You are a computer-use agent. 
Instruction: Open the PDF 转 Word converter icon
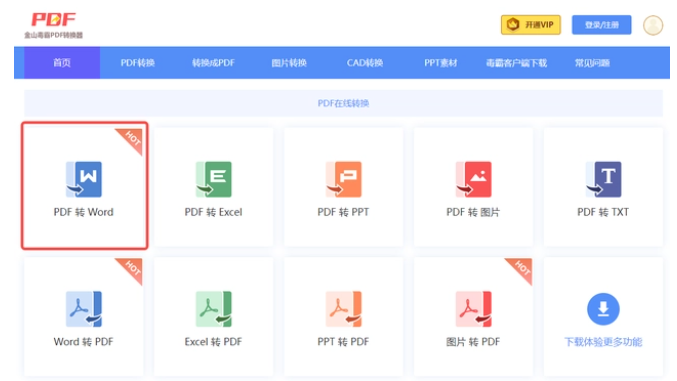click(84, 179)
